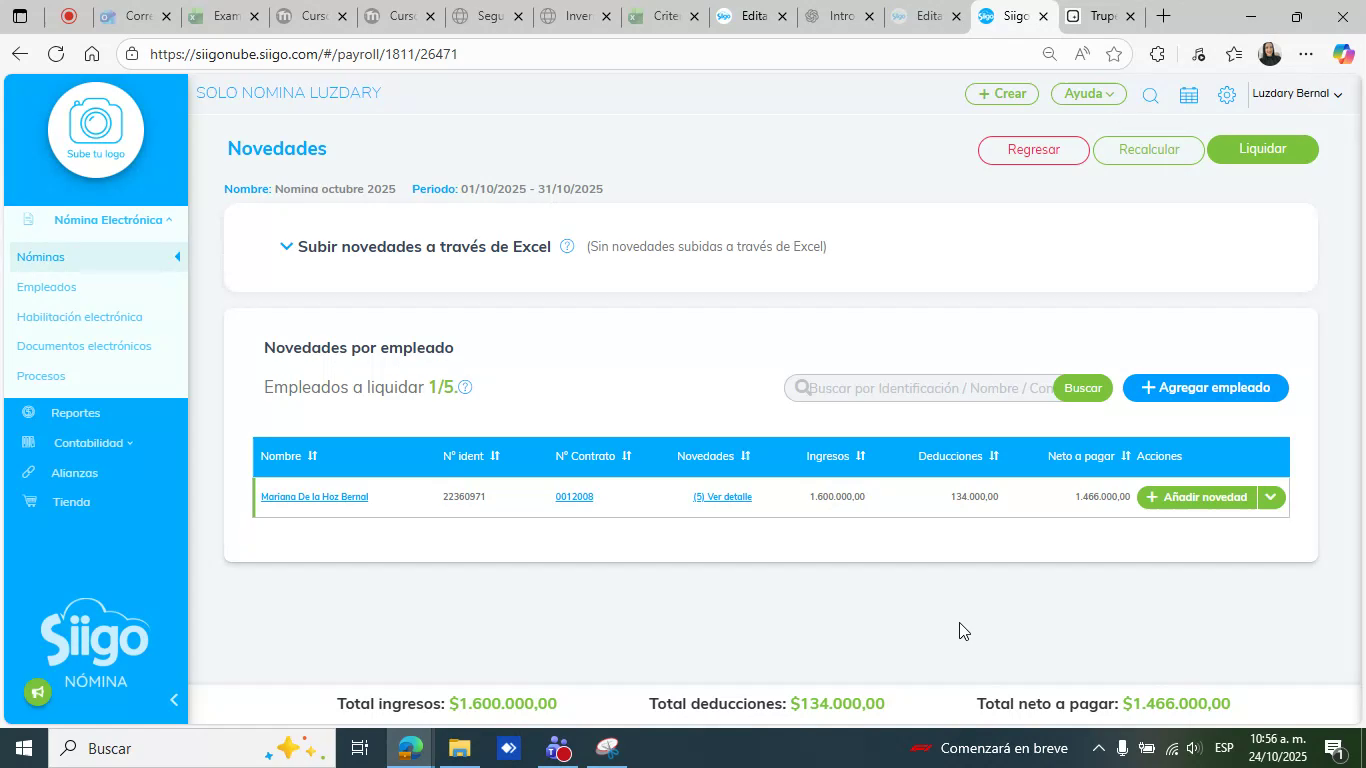
Task: Click the browser address bar URL
Action: point(303,54)
